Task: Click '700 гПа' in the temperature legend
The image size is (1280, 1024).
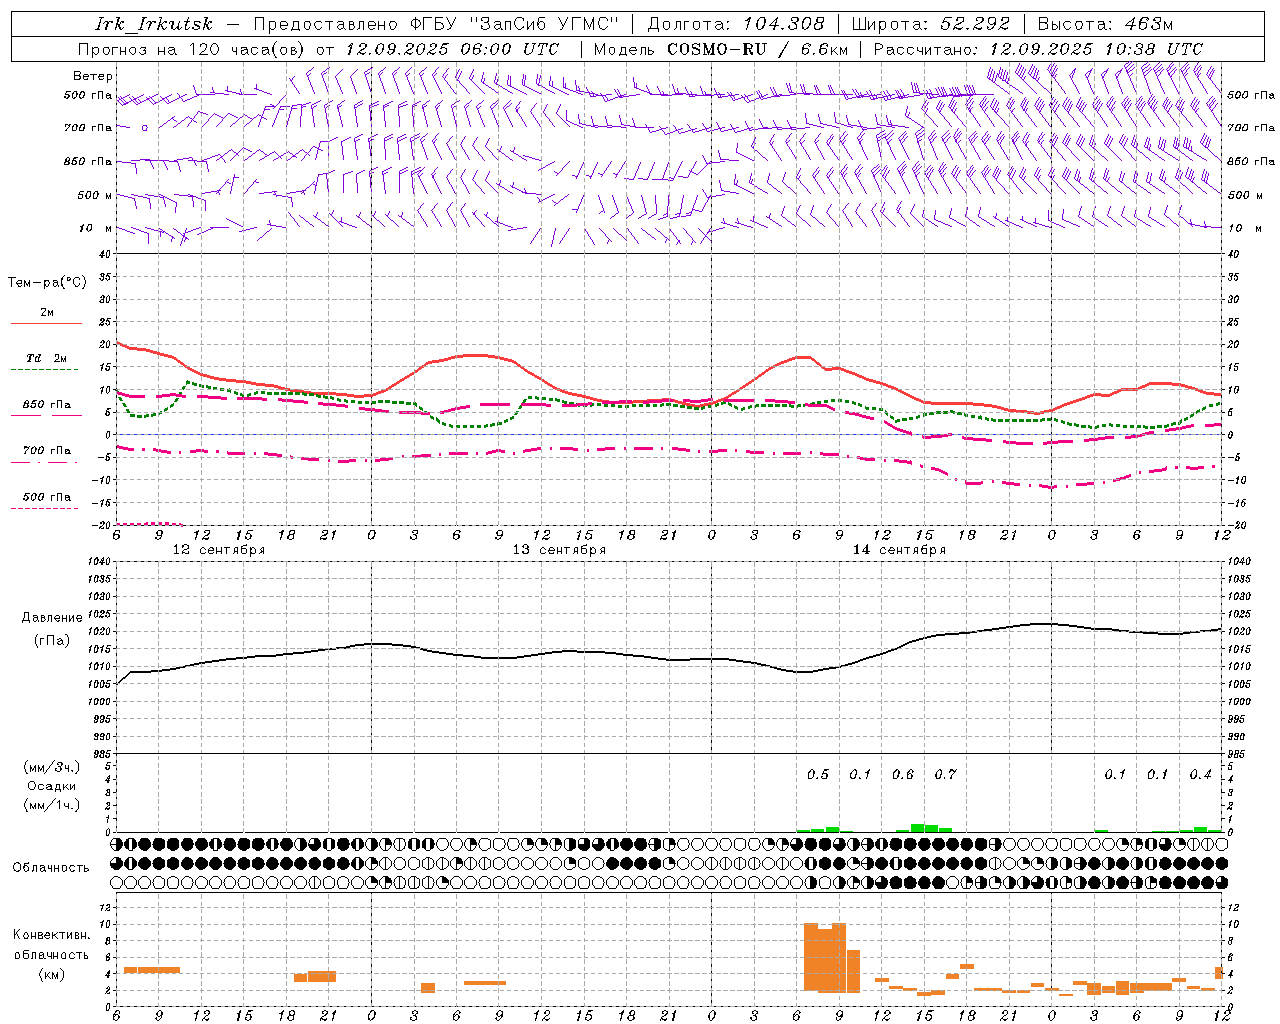Action: (x=46, y=451)
